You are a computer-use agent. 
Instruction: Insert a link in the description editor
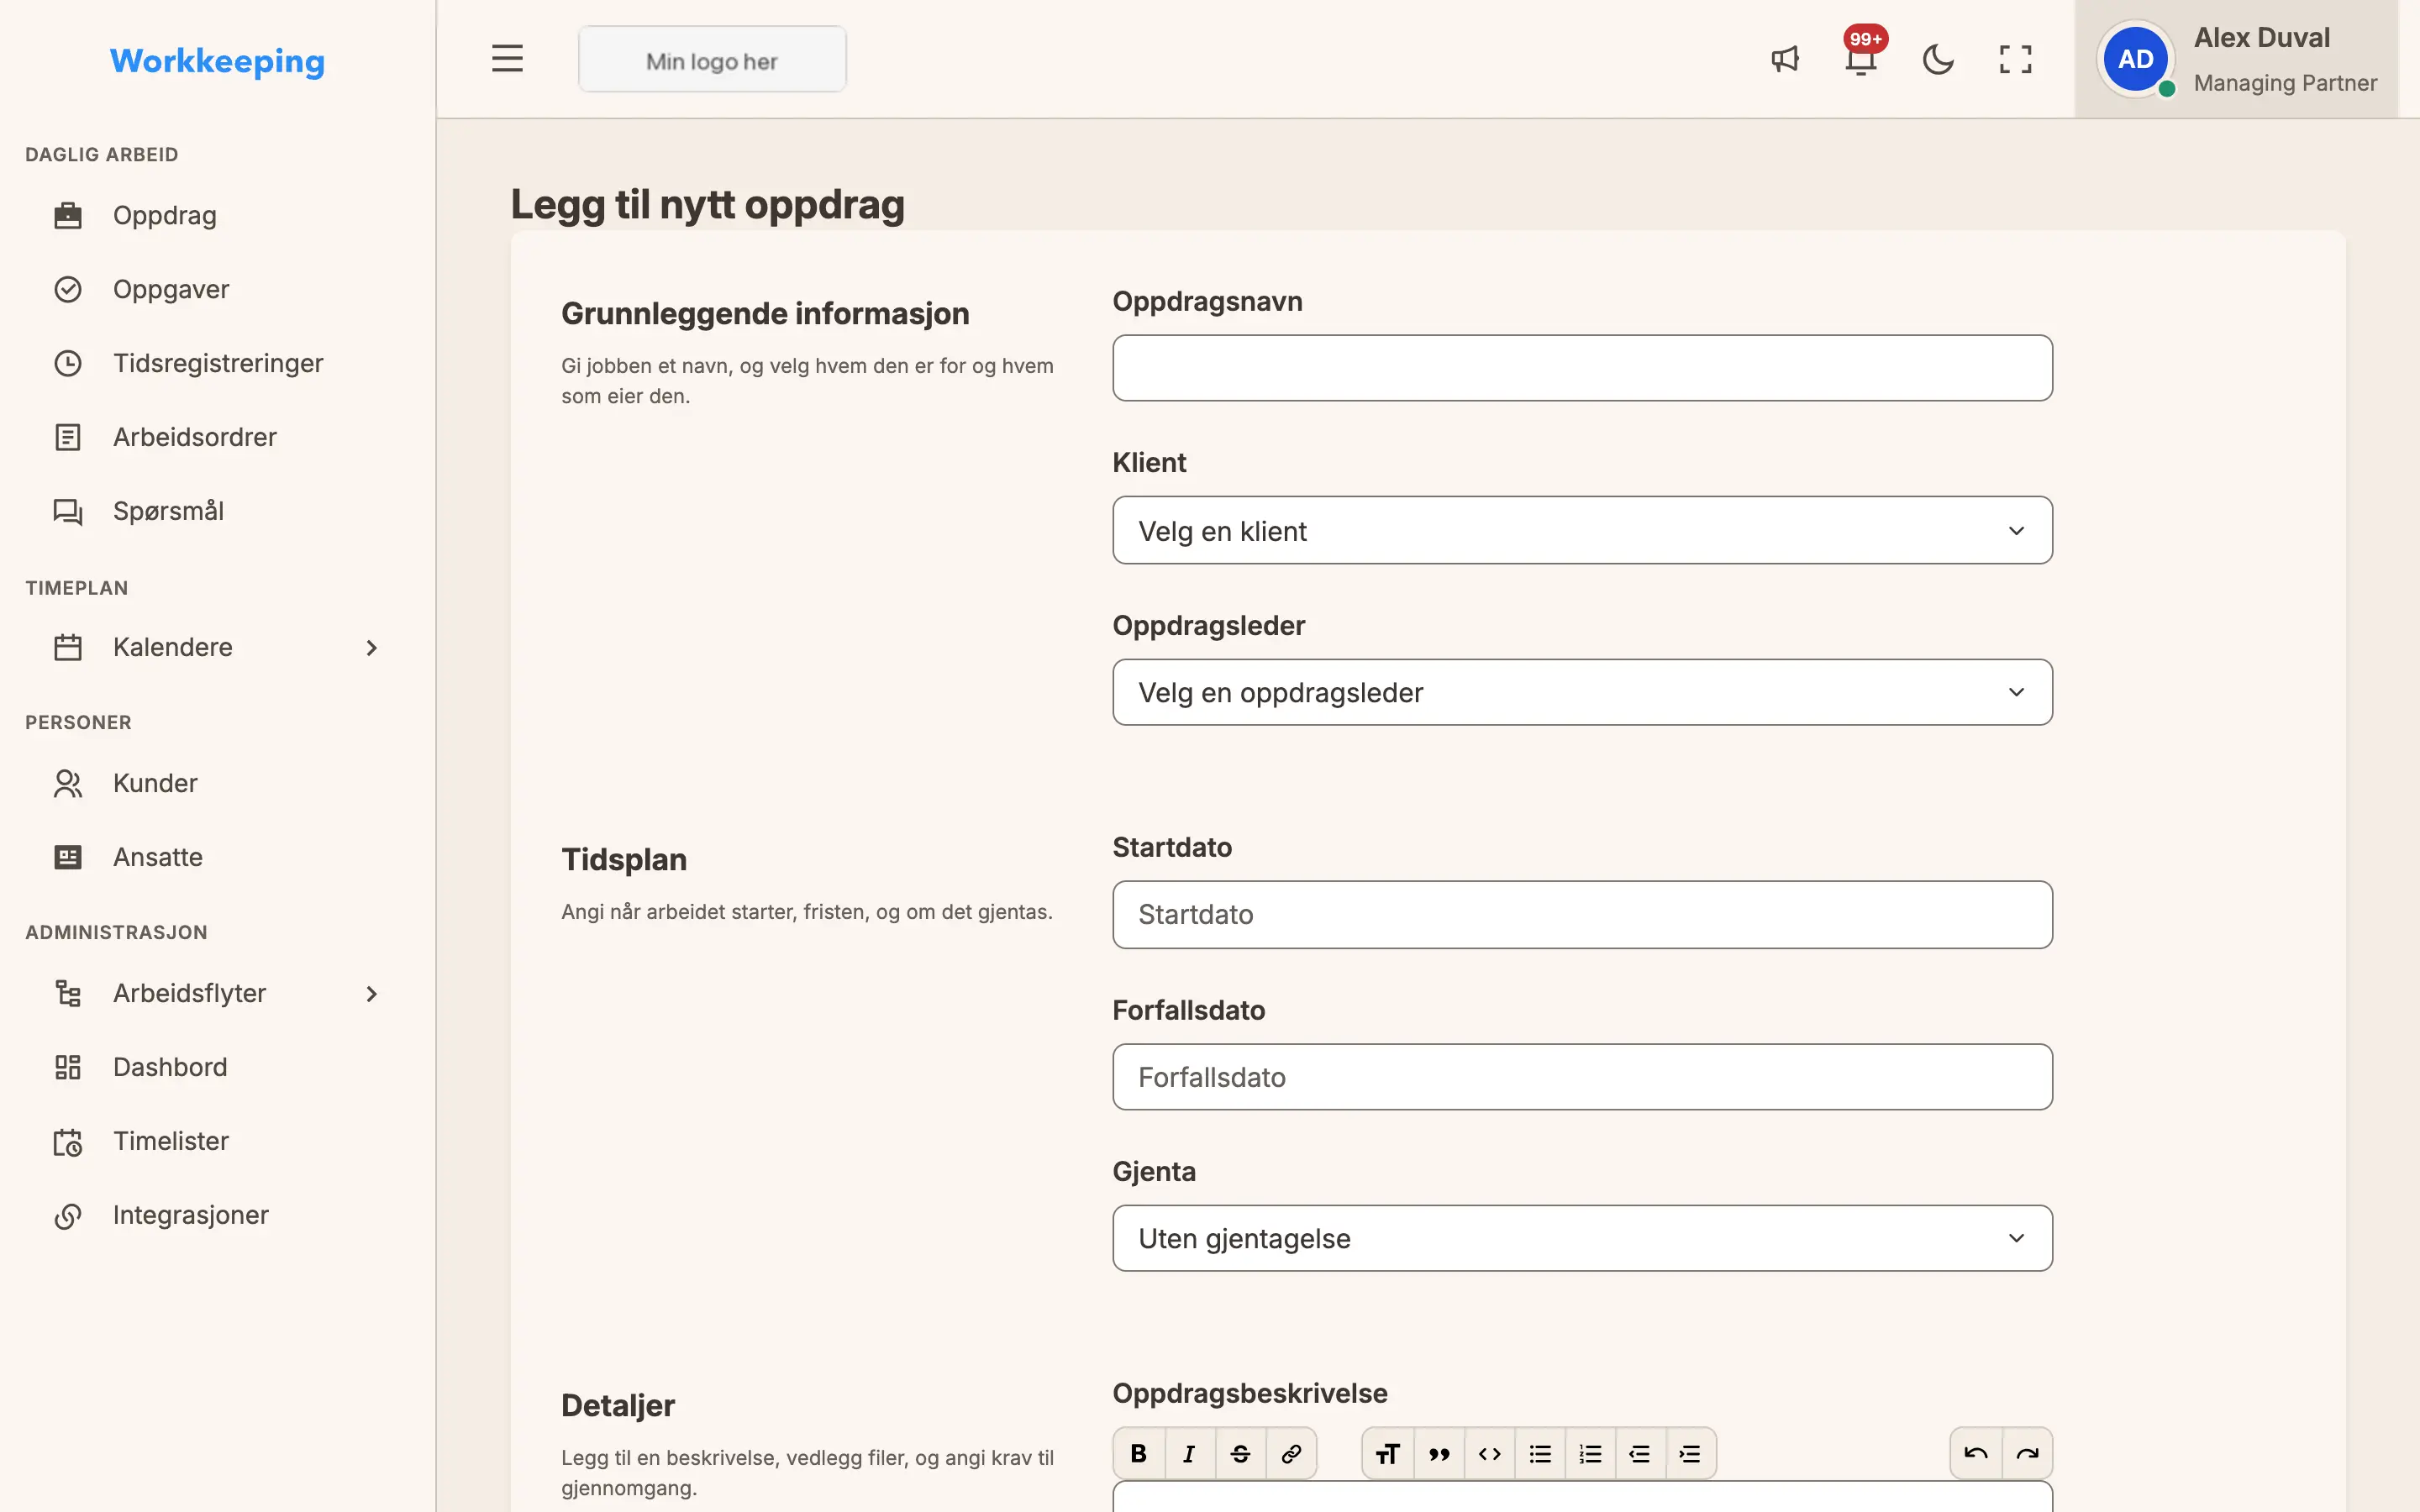click(x=1291, y=1454)
